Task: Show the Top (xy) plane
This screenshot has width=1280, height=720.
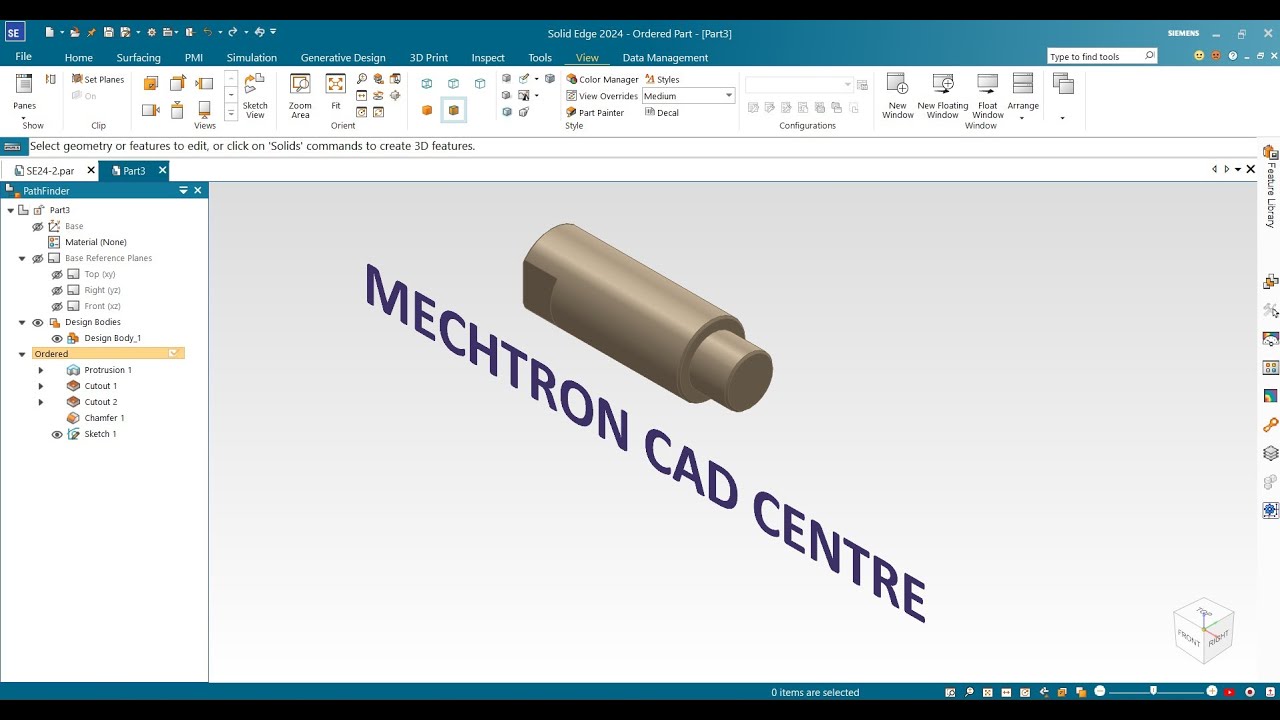Action: coord(57,274)
